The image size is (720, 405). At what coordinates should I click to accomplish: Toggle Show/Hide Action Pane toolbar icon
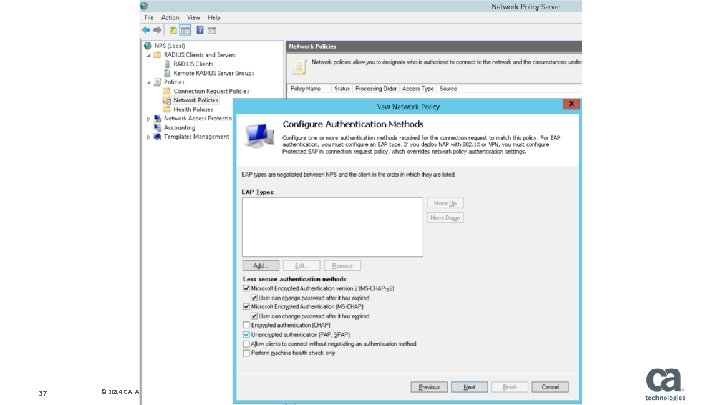coord(212,30)
